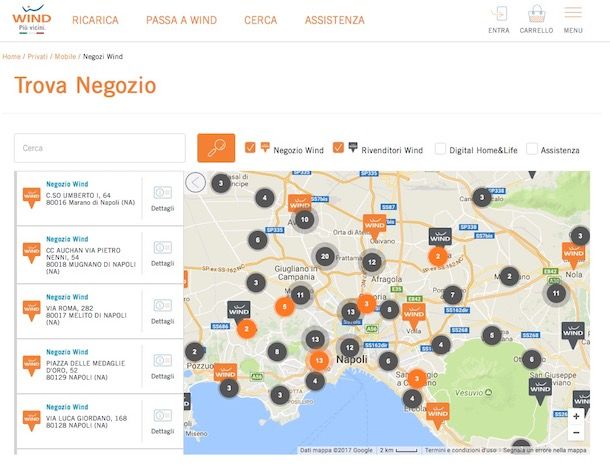Image resolution: width=610 pixels, height=471 pixels.
Task: Click the cluster marker 8 west of Napoli
Action: click(277, 352)
